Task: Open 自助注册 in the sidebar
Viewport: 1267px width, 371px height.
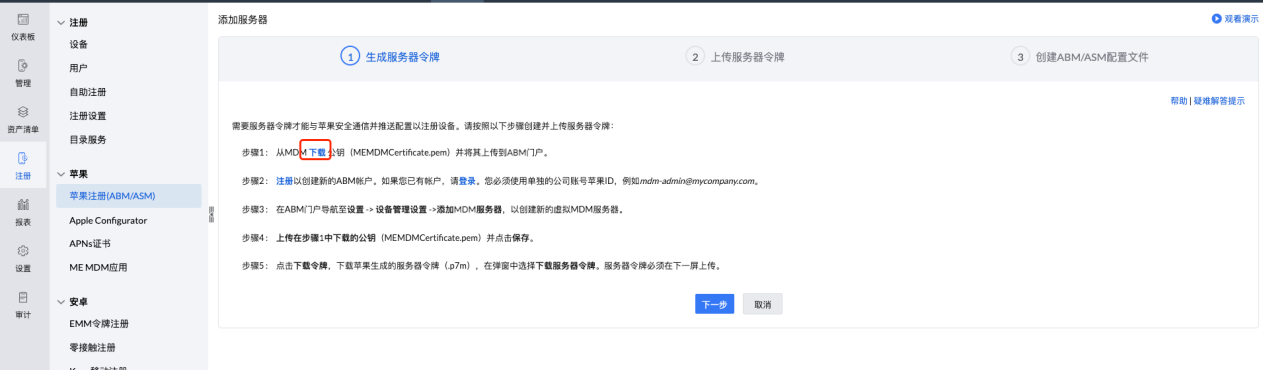Action: [88, 92]
